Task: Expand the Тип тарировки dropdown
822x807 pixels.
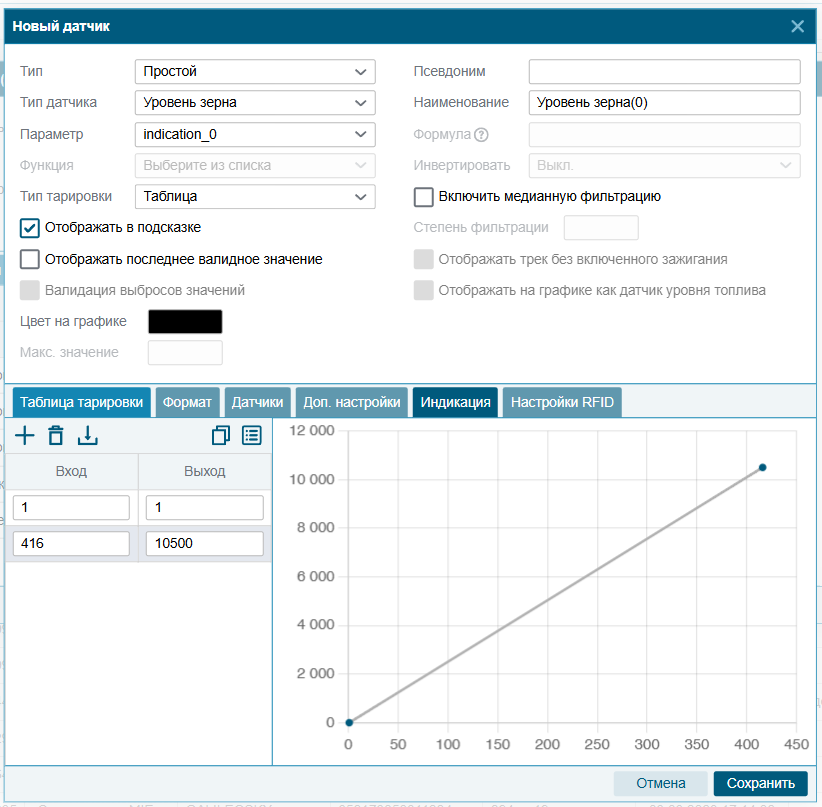Action: pyautogui.click(x=255, y=197)
